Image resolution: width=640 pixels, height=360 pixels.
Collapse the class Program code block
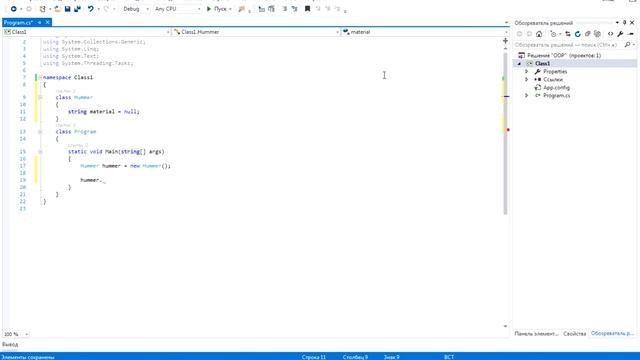click(x=40, y=132)
